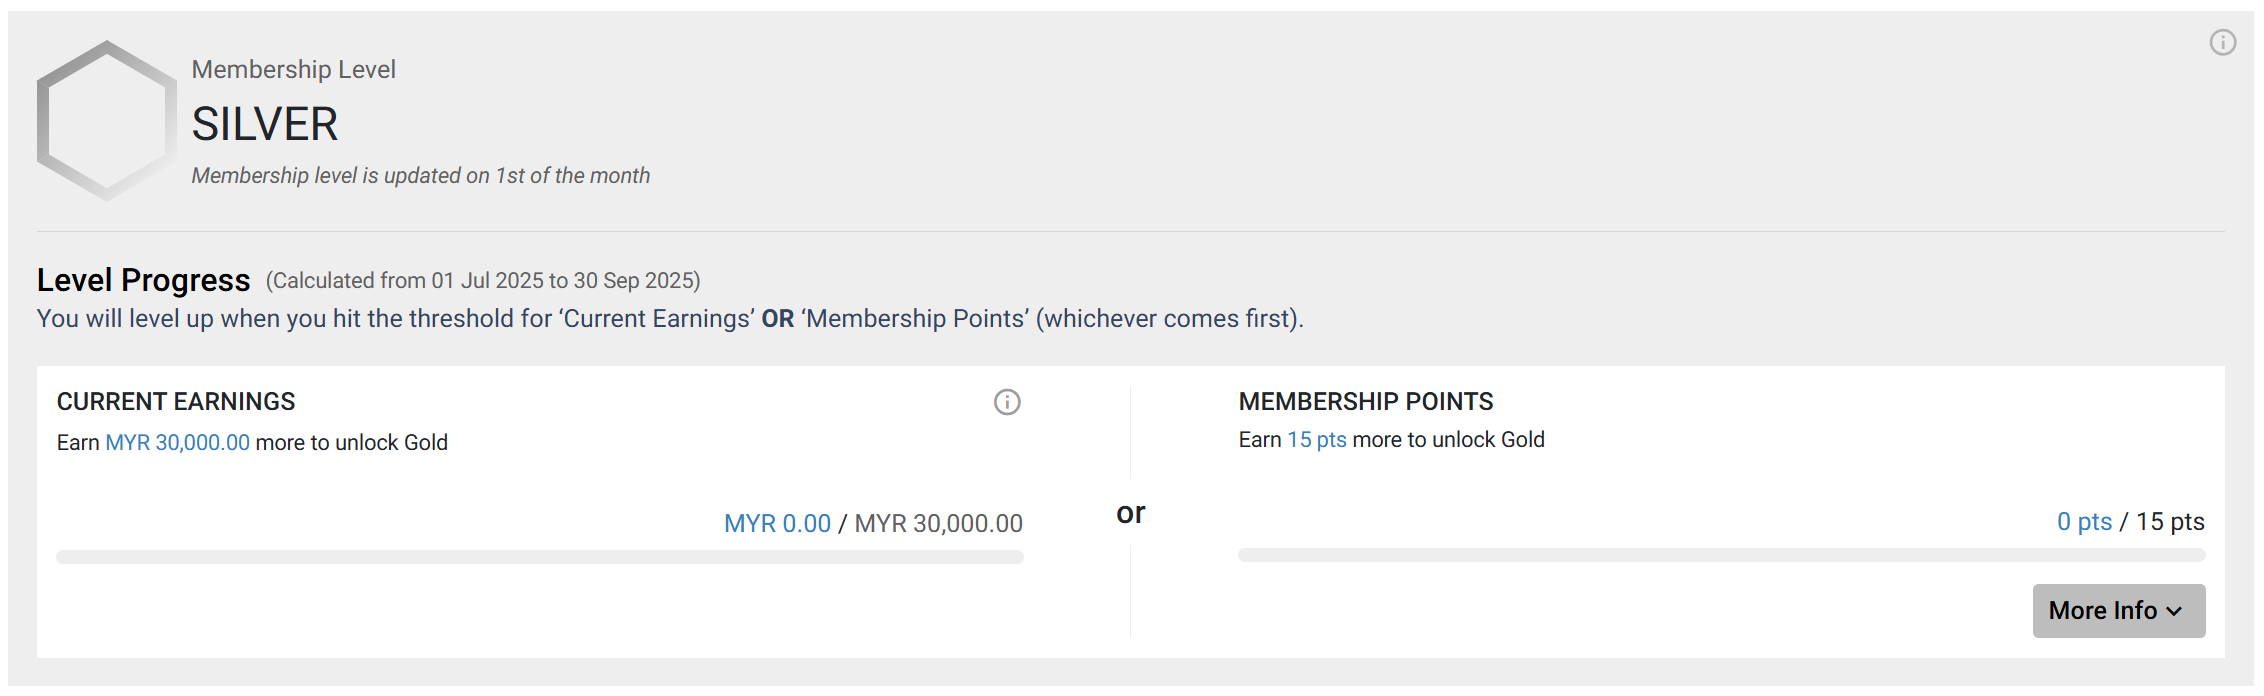Expand the More Info dropdown button
This screenshot has height=696, width=2264.
(2118, 610)
